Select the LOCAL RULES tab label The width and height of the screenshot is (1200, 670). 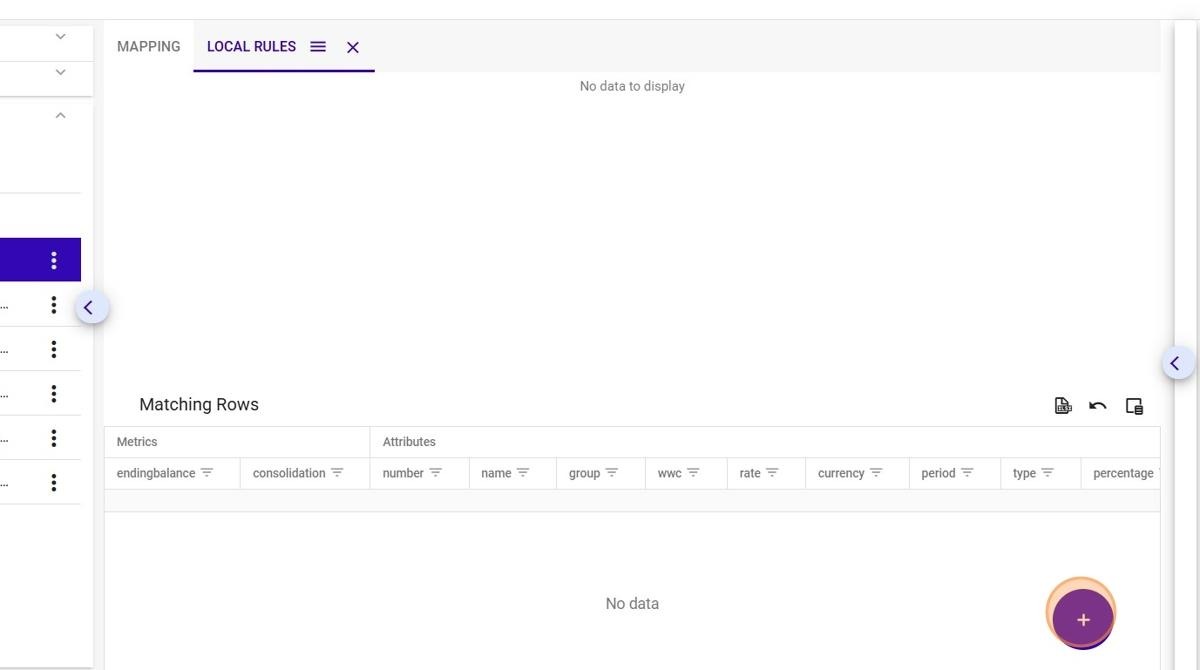coord(251,46)
